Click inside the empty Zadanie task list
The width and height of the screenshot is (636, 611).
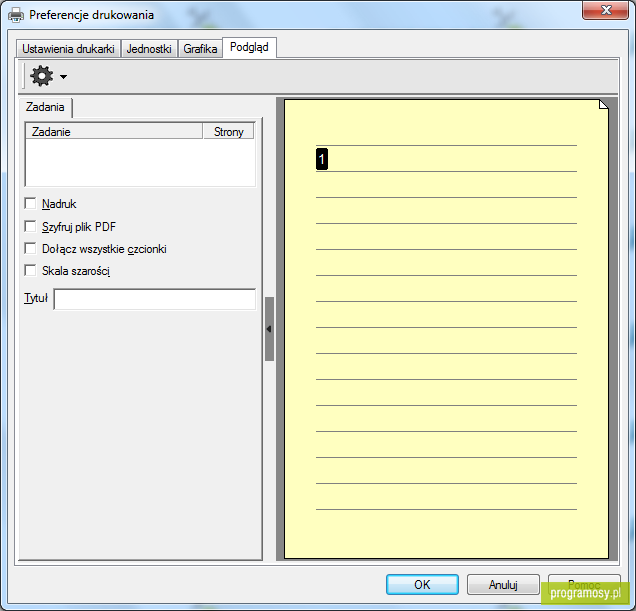[x=140, y=162]
